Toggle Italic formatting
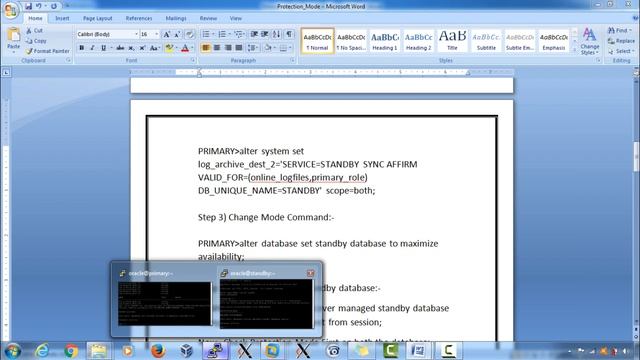The width and height of the screenshot is (640, 360). (x=93, y=48)
